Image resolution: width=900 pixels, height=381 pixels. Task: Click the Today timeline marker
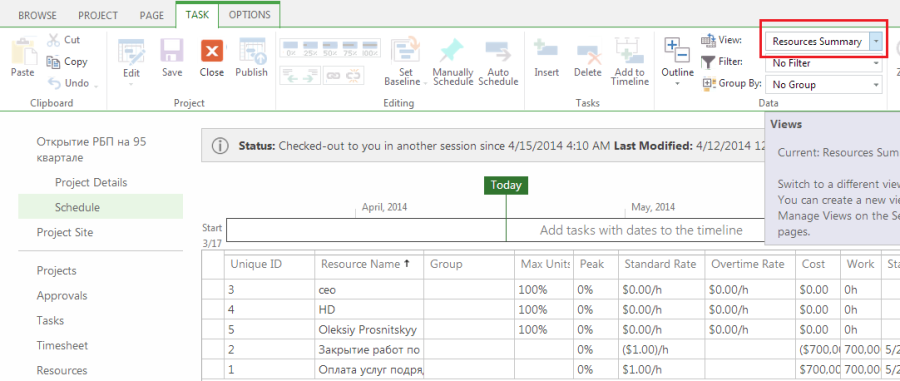pyautogui.click(x=506, y=185)
